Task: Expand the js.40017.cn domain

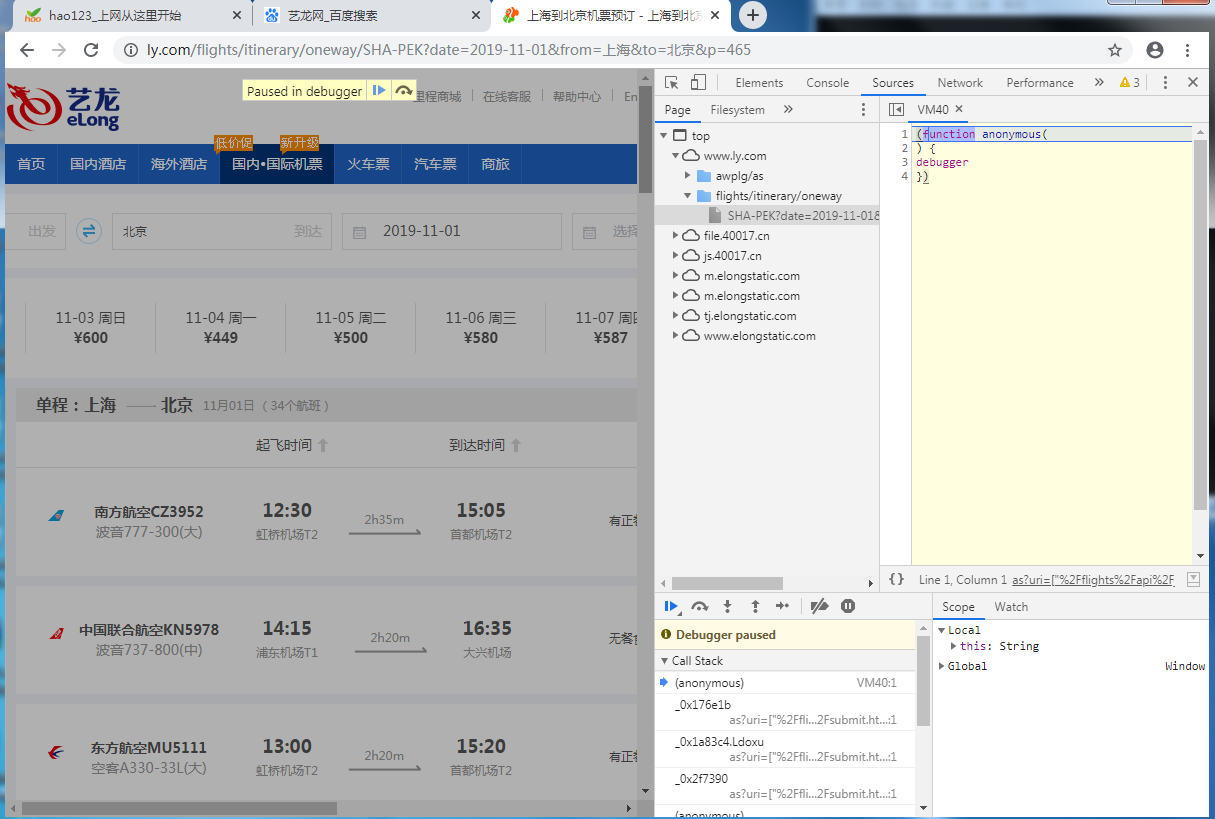Action: 675,256
